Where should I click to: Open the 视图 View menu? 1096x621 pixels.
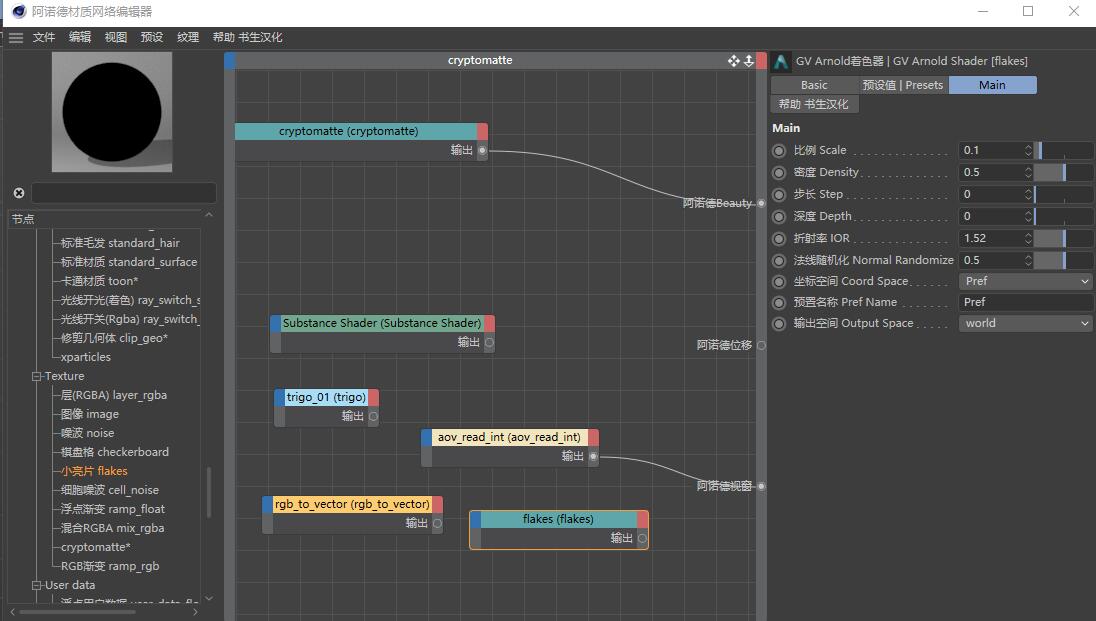116,37
